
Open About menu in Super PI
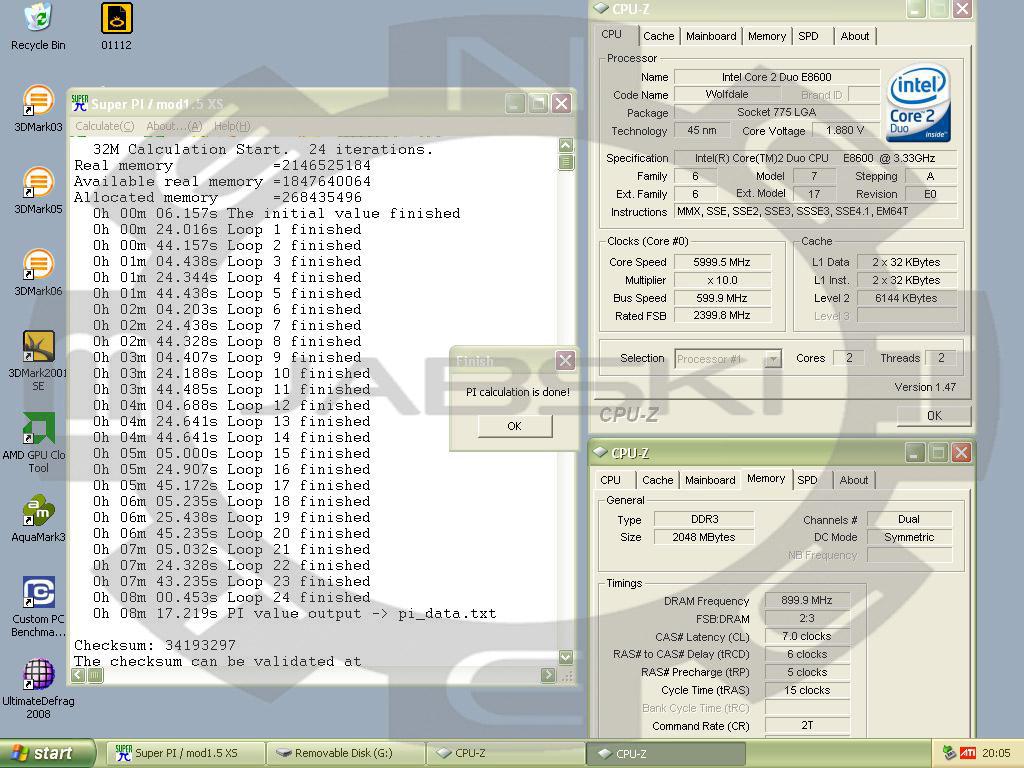(174, 126)
